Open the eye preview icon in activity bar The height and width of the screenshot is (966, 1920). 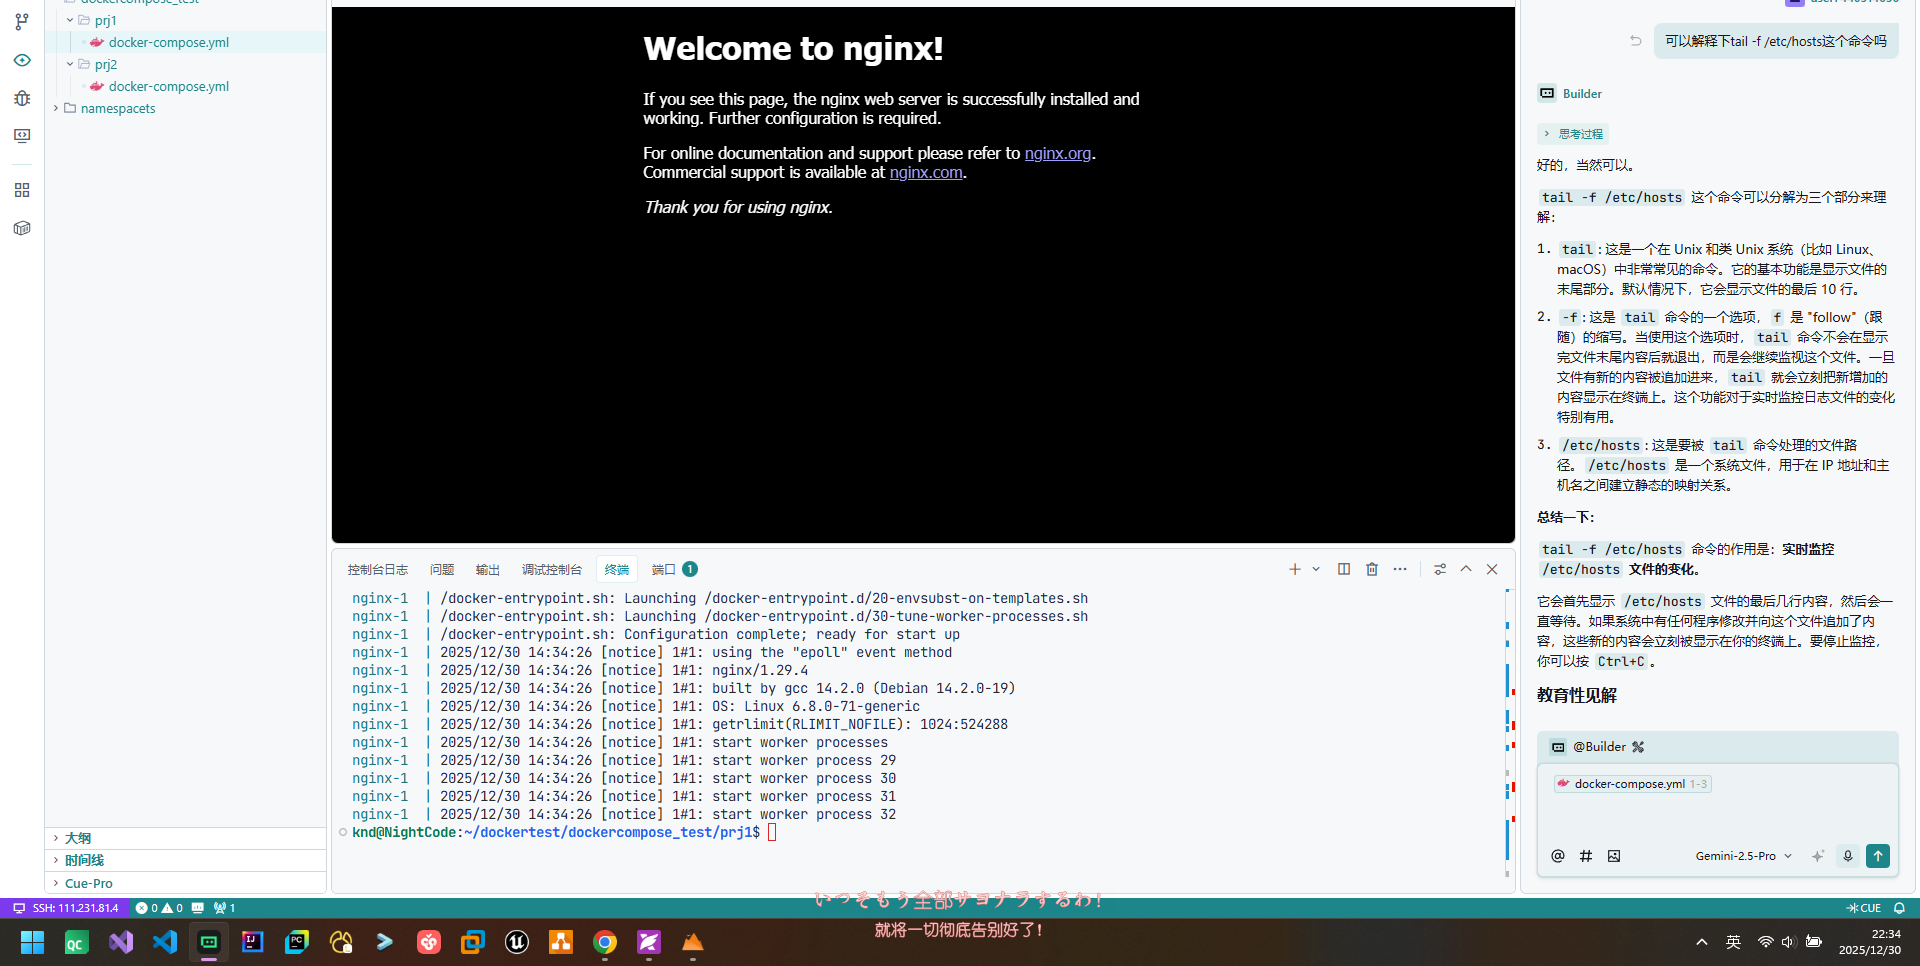click(x=22, y=60)
